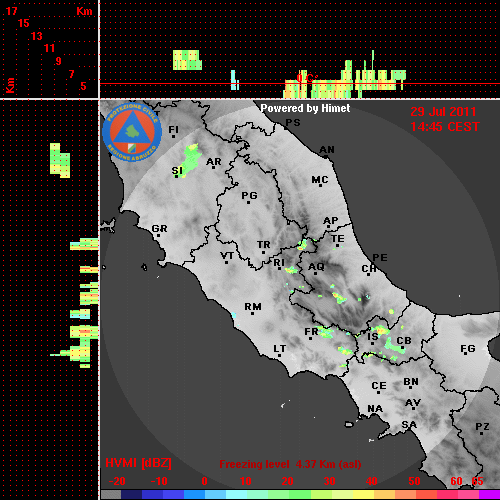Image resolution: width=500 pixels, height=500 pixels.
Task: Click the 'Powered by Himet' text
Action: (305, 108)
